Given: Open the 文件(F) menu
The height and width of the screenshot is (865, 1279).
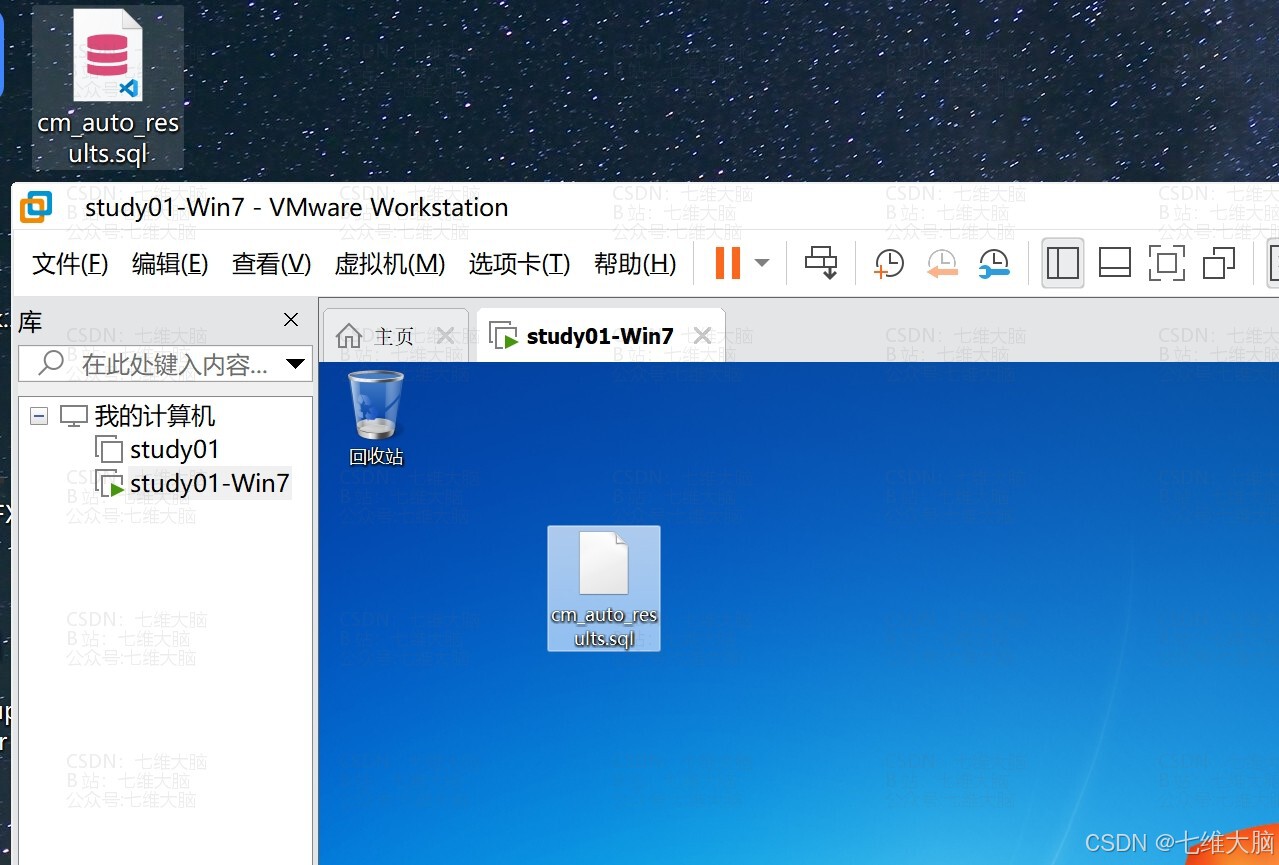Looking at the screenshot, I should click(x=70, y=264).
